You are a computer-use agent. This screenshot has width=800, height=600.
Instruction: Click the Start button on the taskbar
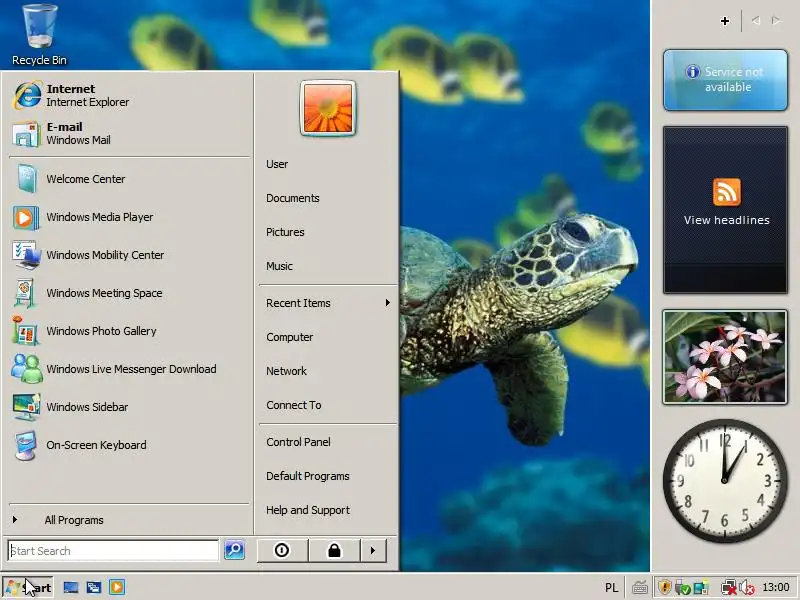[x=28, y=588]
